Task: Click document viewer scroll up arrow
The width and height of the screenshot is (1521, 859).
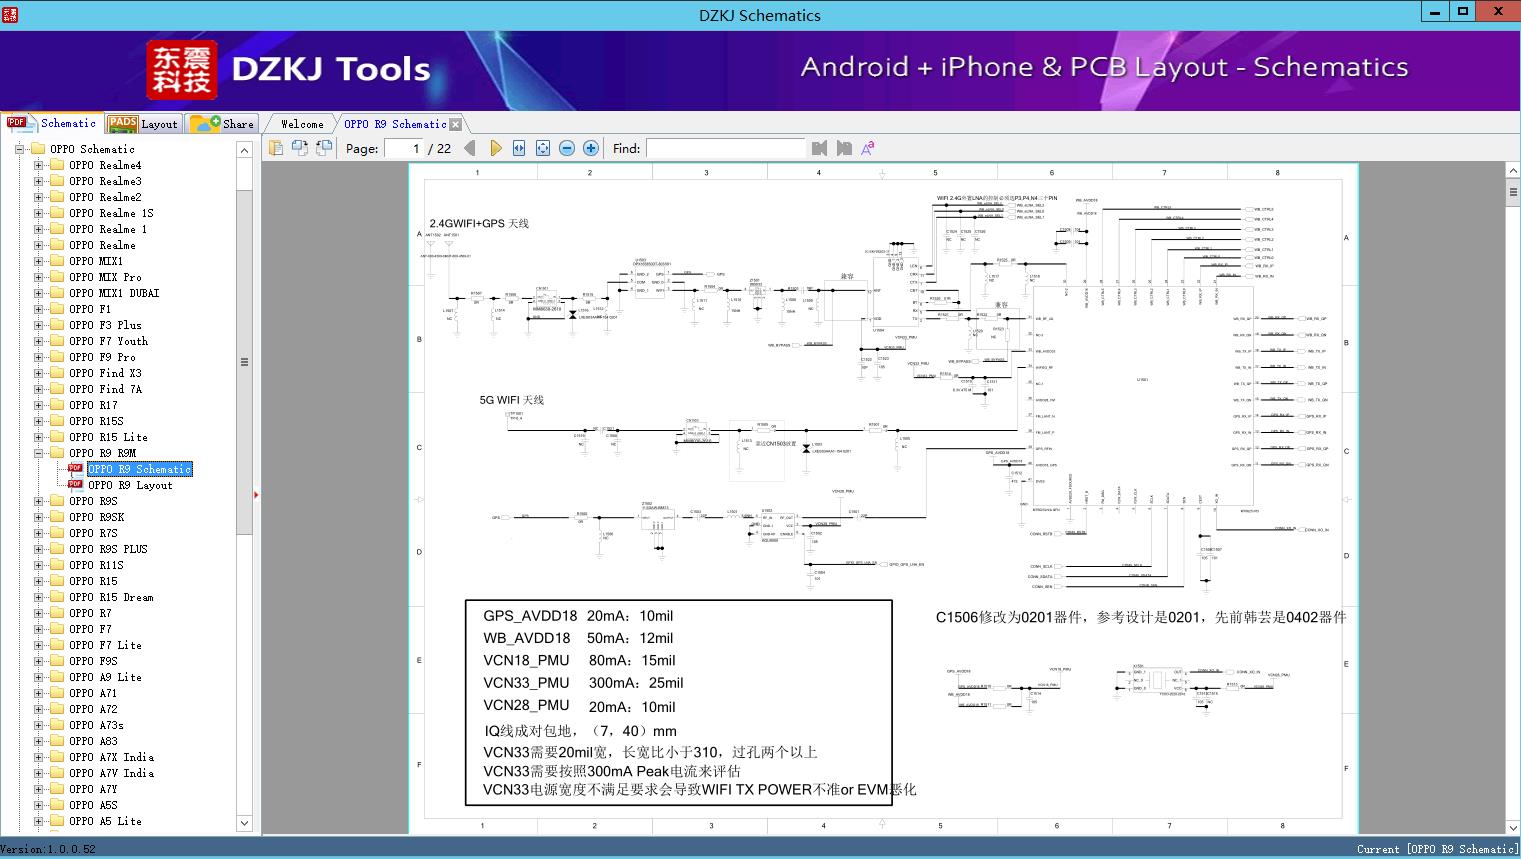Action: (x=1512, y=171)
